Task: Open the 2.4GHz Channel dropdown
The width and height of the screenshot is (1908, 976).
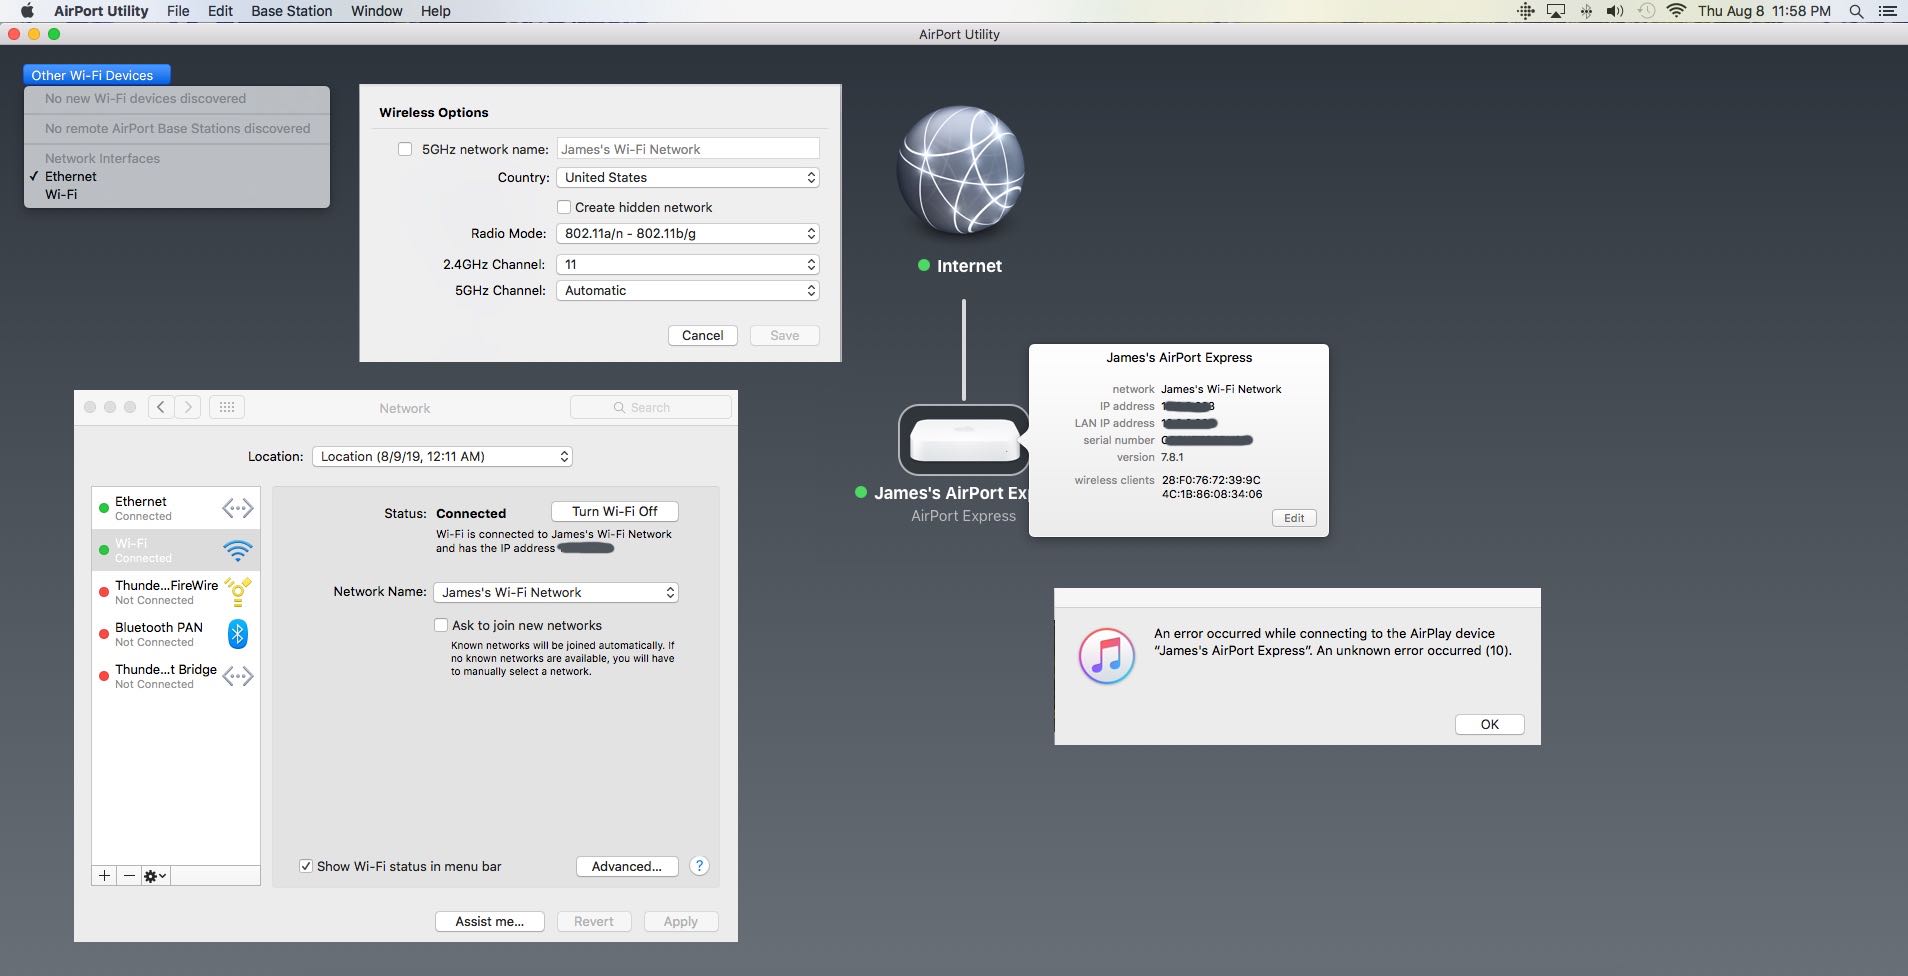Action: [688, 264]
